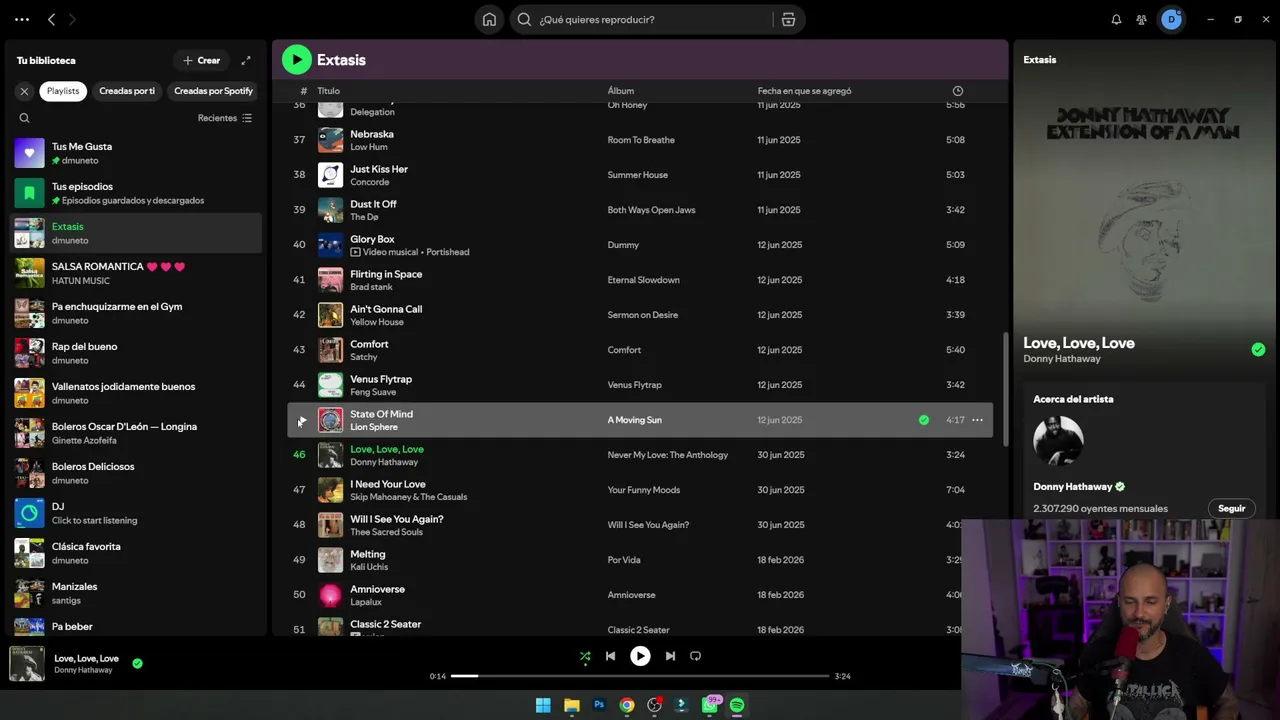Follow Donny Hathaway with Seguir button

1231,508
